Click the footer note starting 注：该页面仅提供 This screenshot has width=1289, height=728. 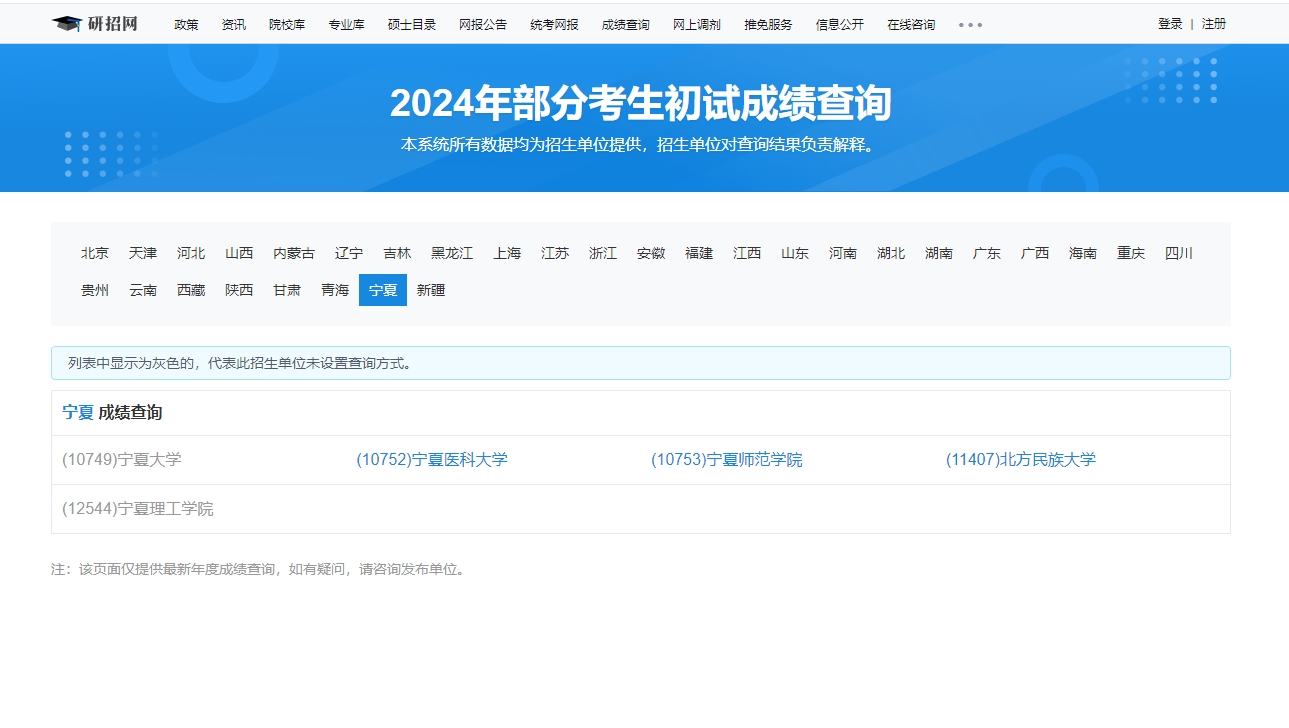[258, 570]
